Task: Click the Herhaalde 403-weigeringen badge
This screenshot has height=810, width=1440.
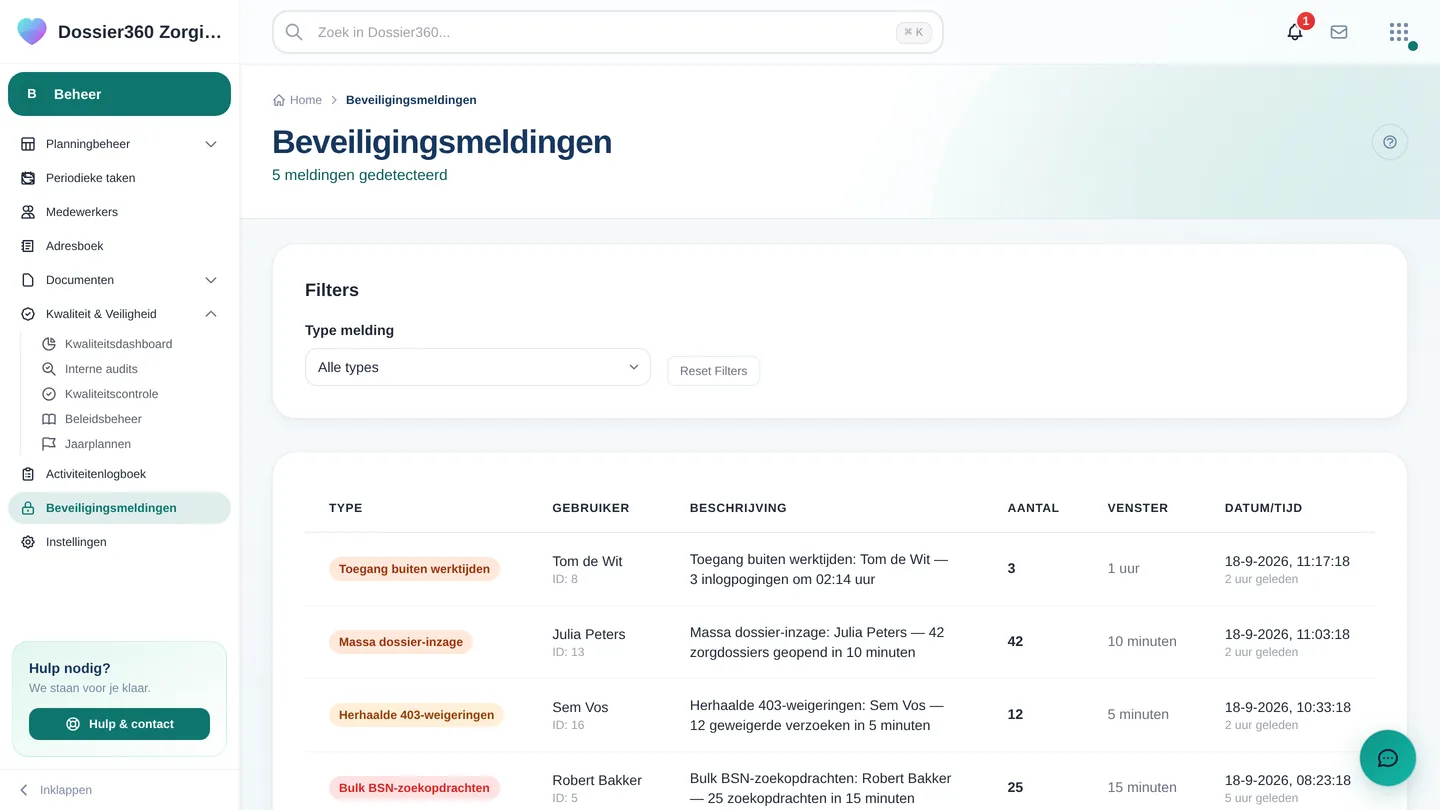Action: tap(416, 715)
